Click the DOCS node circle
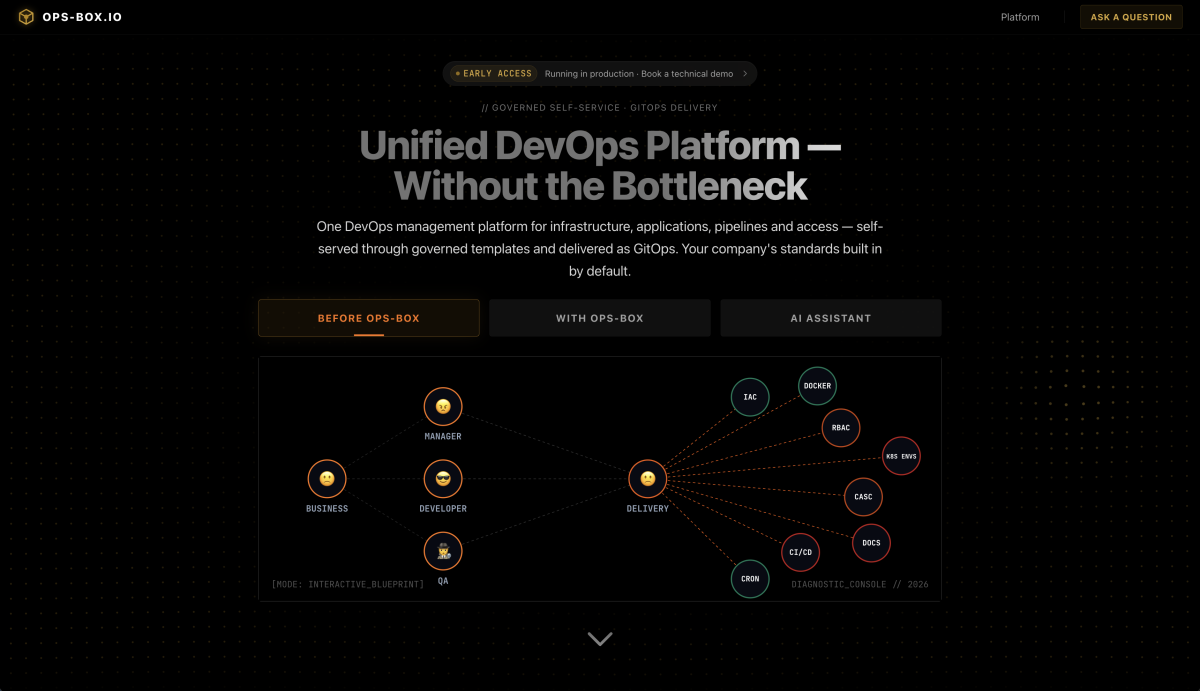1200x691 pixels. (x=871, y=543)
